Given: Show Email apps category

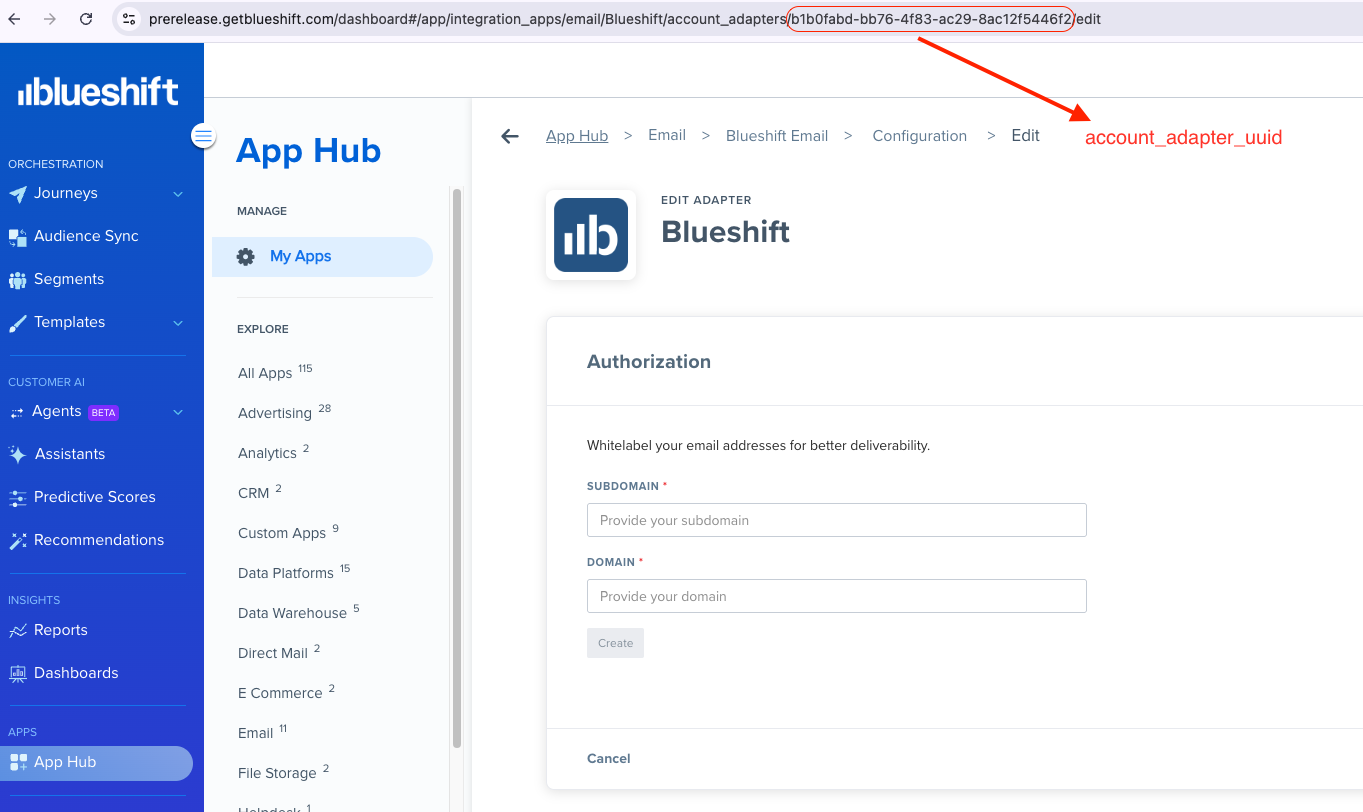Looking at the screenshot, I should pyautogui.click(x=262, y=732).
